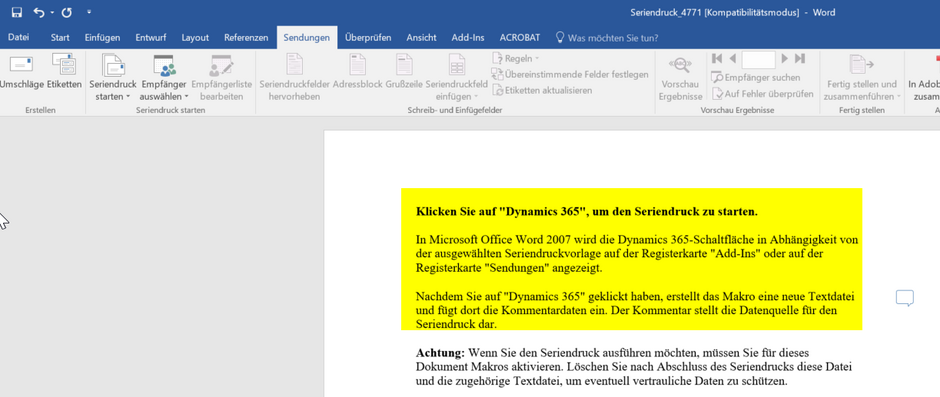Click Auf Fehler überprüfen
Image resolution: width=940 pixels, height=397 pixels.
763,94
